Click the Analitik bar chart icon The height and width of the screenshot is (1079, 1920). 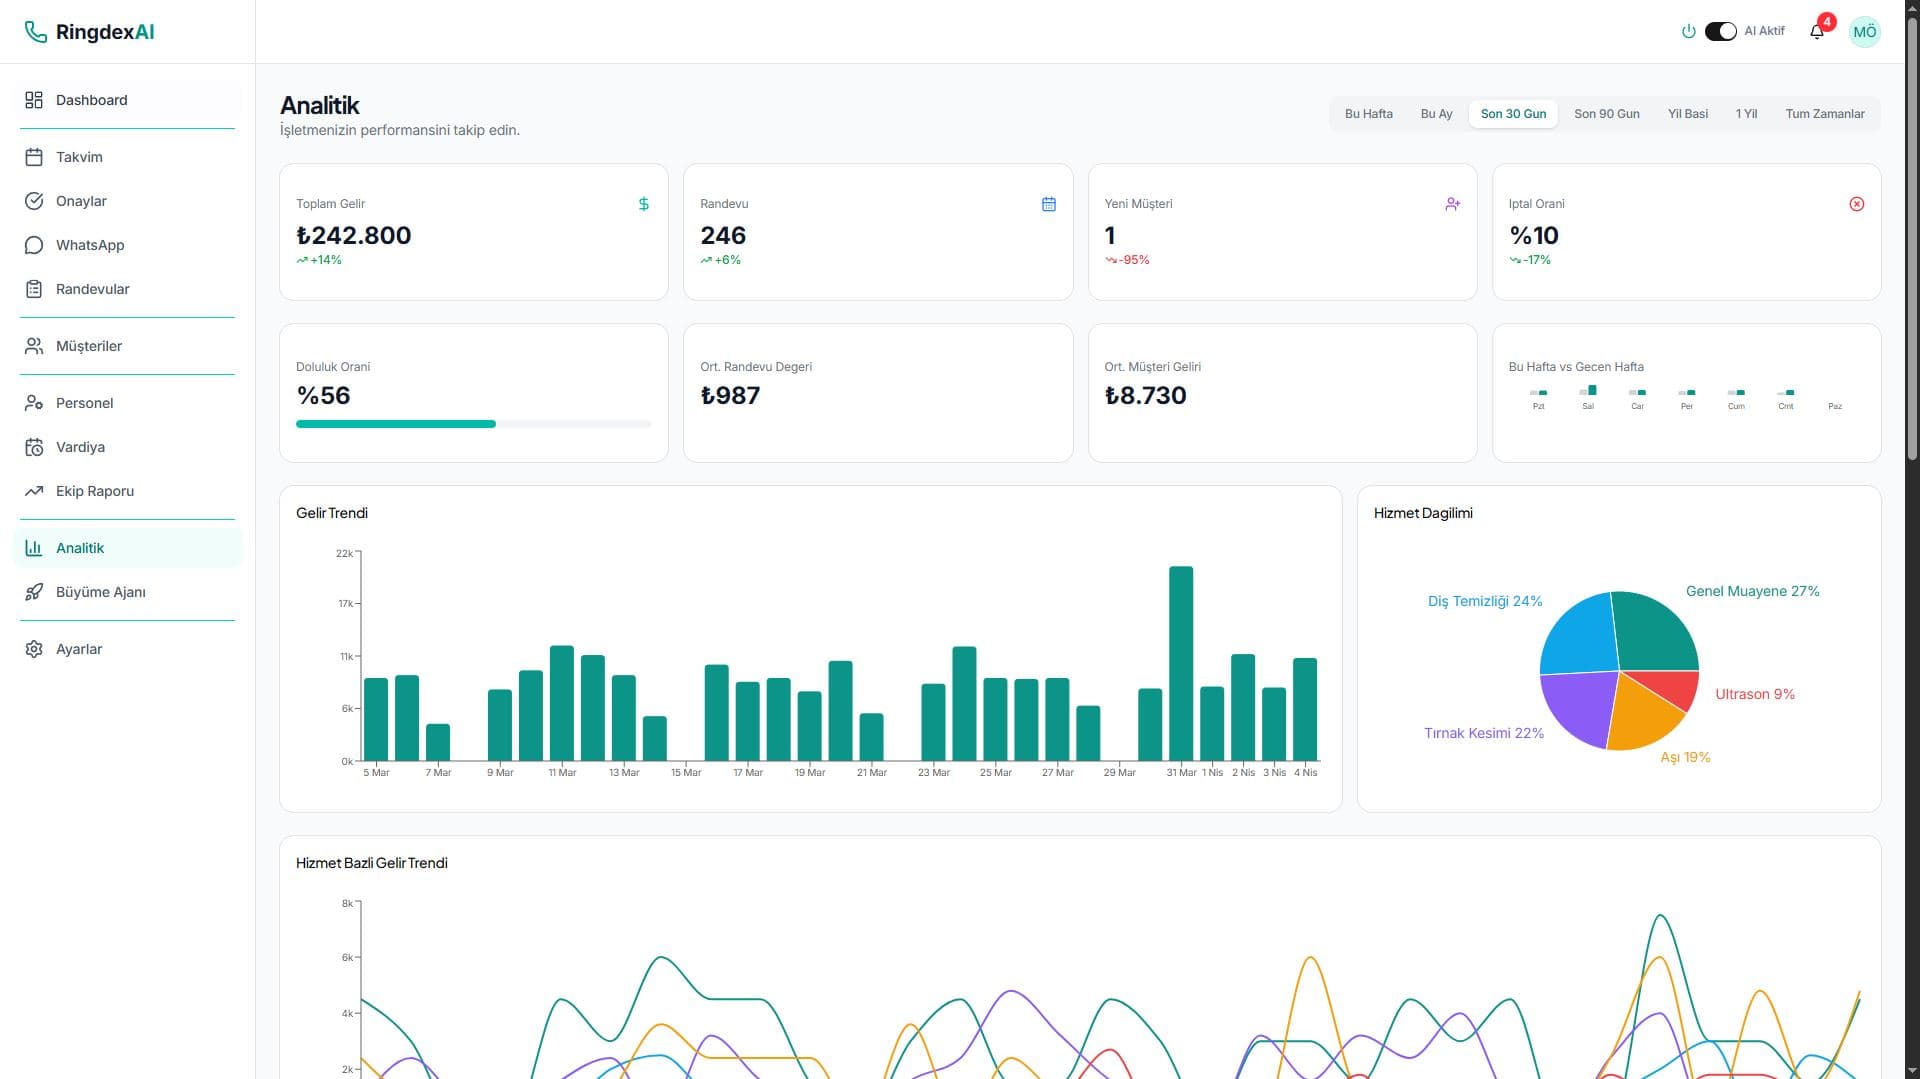tap(34, 548)
